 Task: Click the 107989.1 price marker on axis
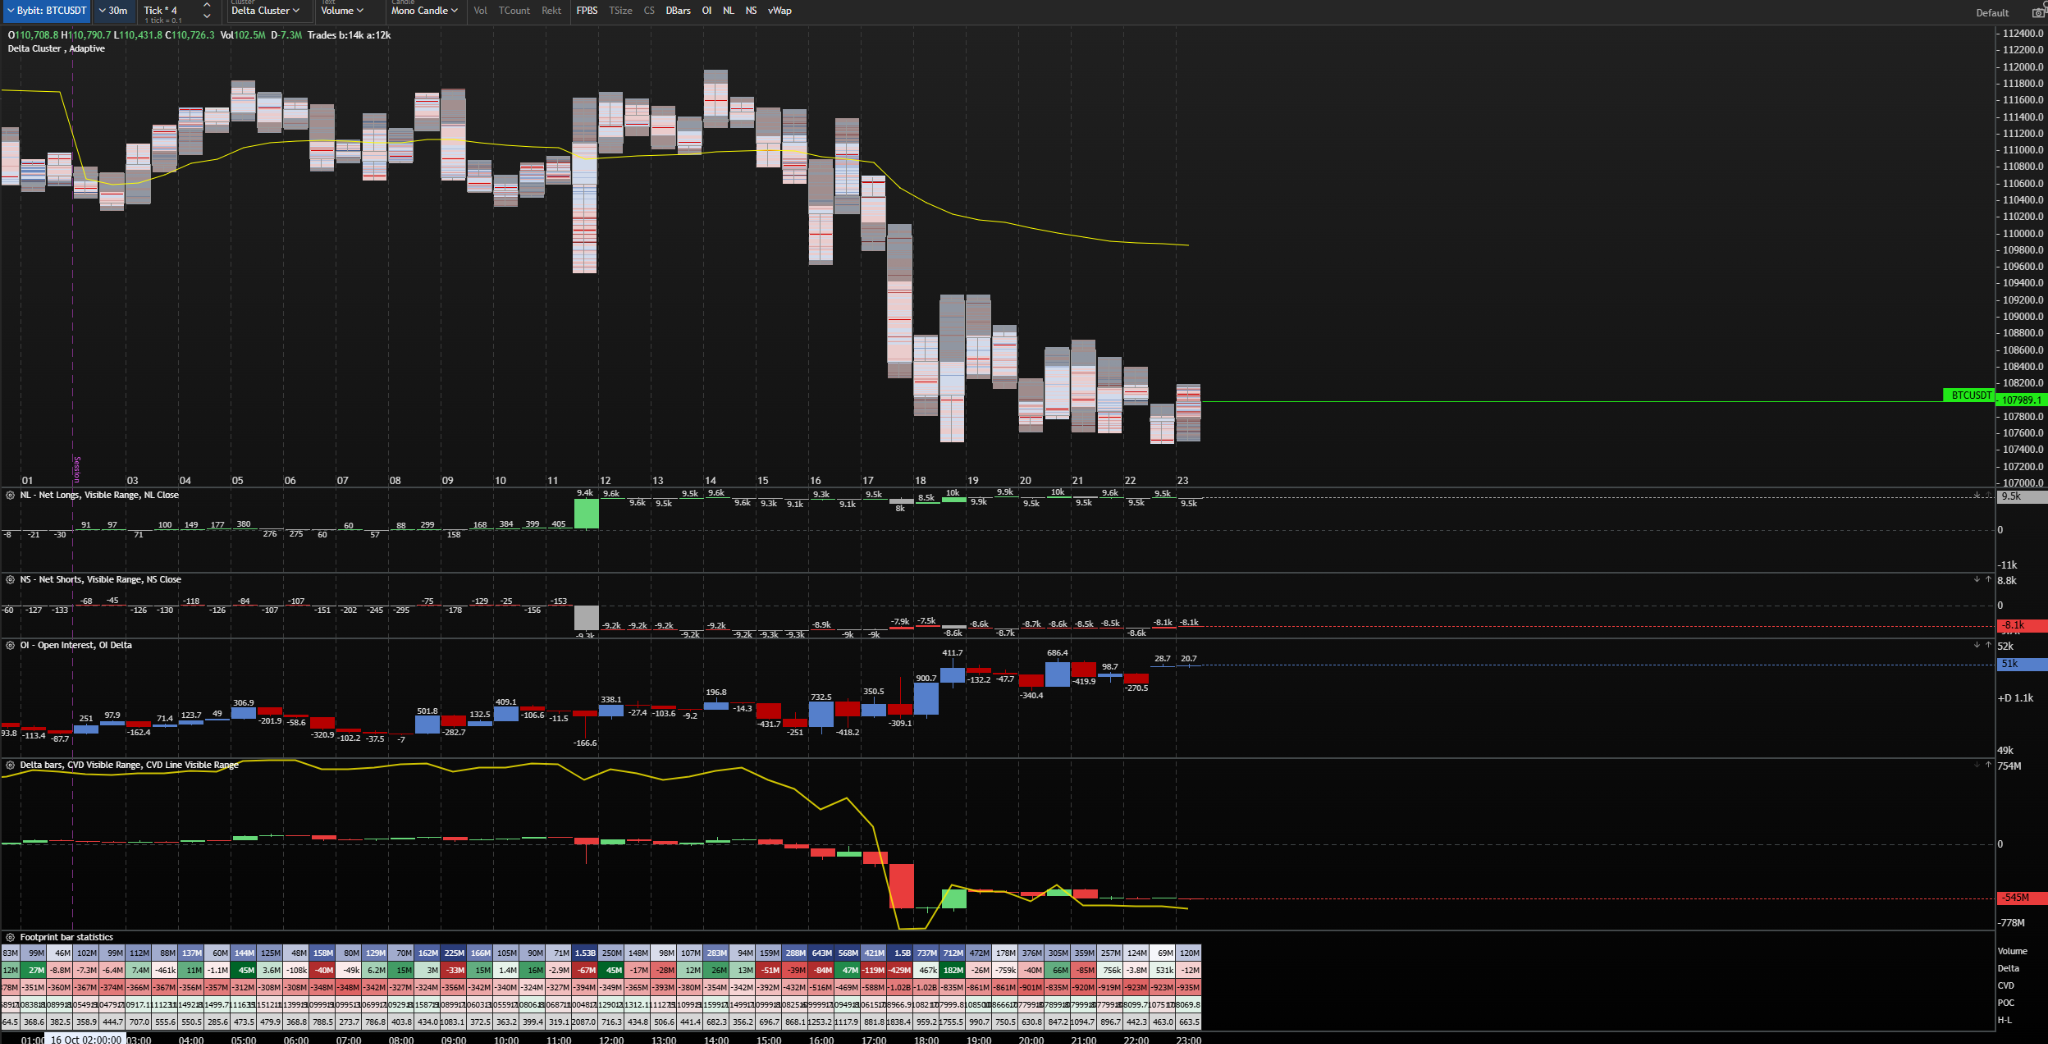pyautogui.click(x=2021, y=400)
